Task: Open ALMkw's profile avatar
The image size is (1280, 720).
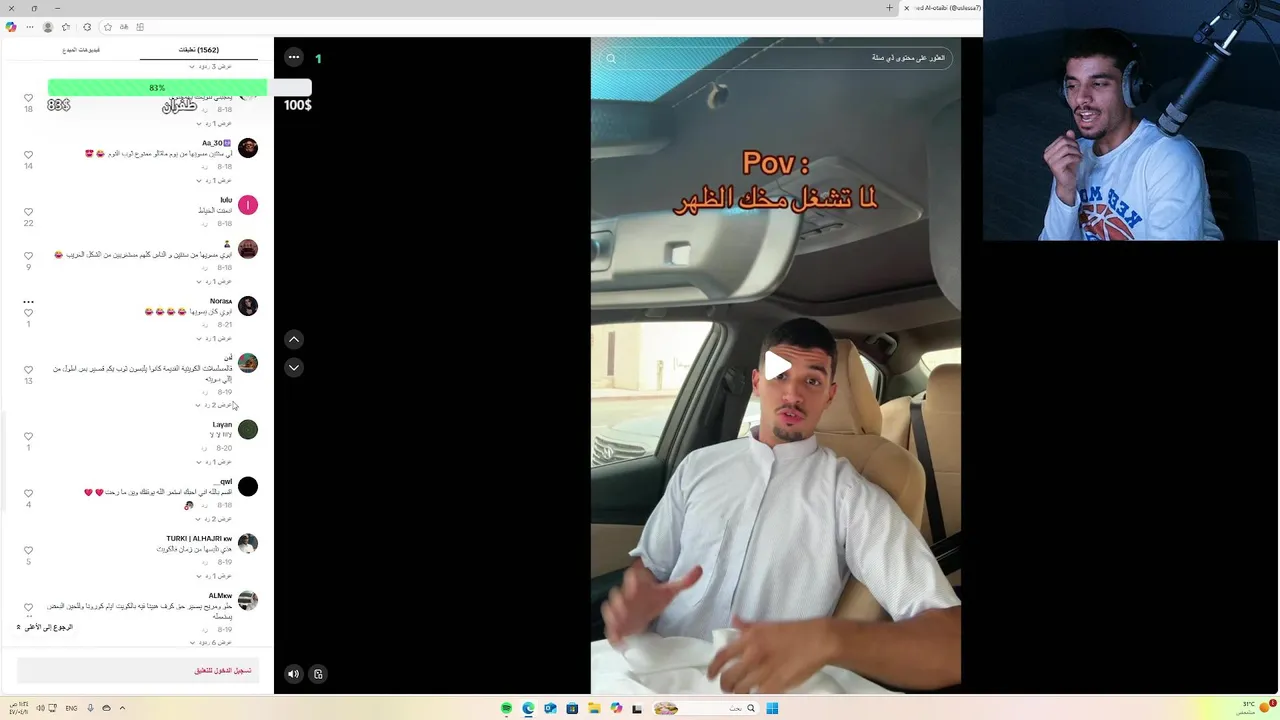Action: tap(248, 600)
